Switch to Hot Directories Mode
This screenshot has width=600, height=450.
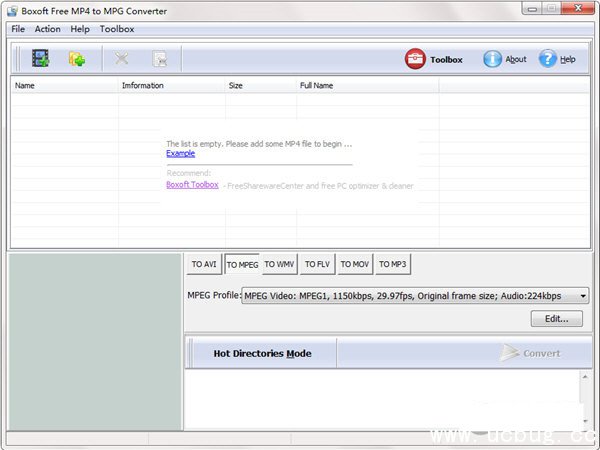click(262, 353)
